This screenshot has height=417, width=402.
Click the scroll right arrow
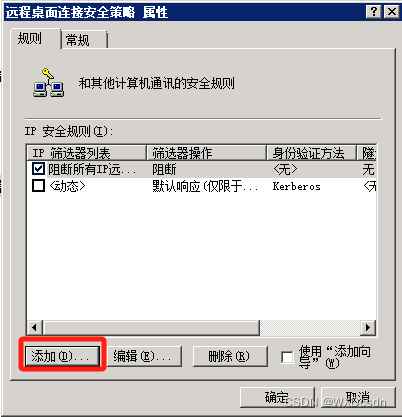(368, 328)
